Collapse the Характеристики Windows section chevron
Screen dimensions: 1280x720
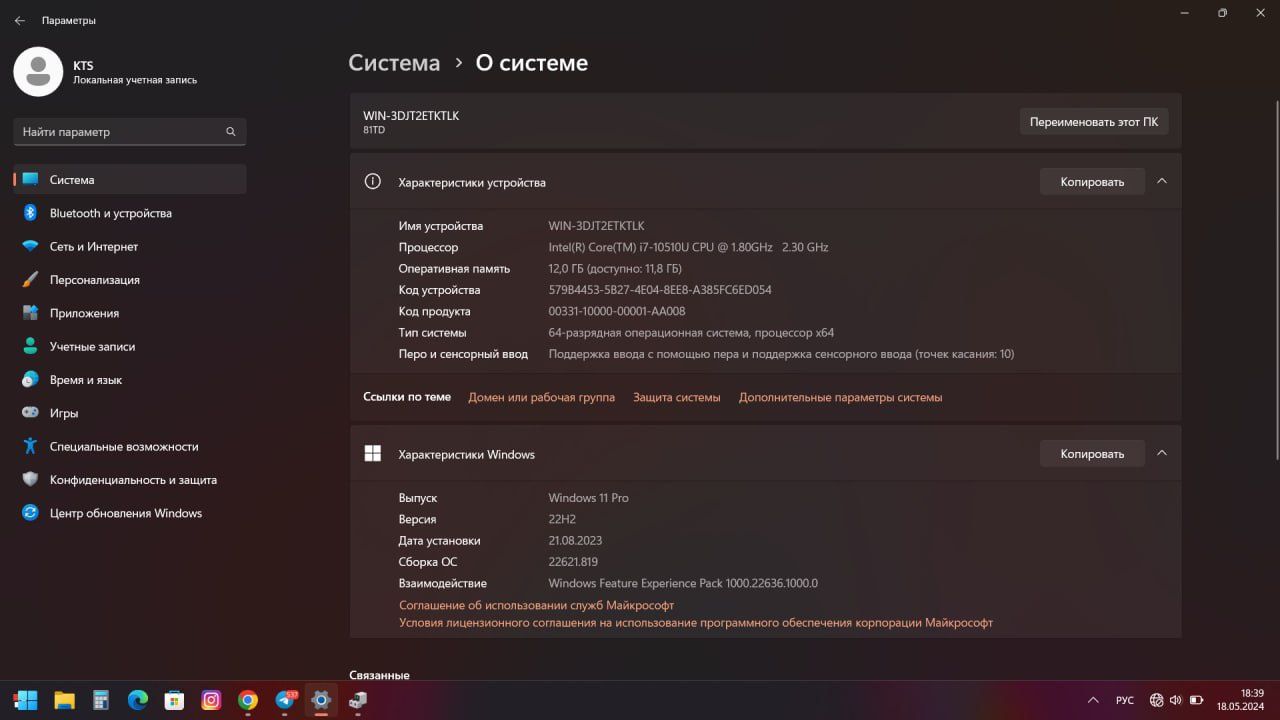tap(1161, 453)
